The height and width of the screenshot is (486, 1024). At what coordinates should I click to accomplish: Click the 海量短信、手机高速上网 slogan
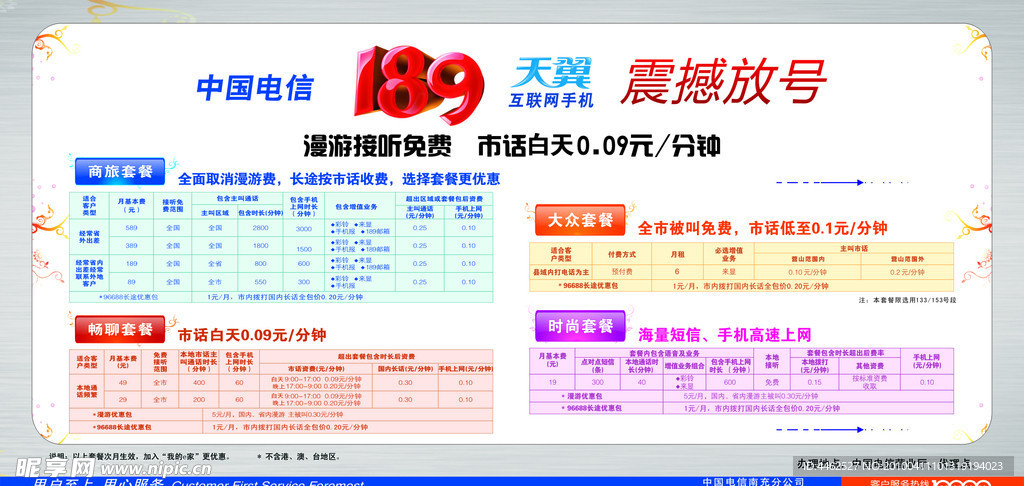[x=724, y=334]
